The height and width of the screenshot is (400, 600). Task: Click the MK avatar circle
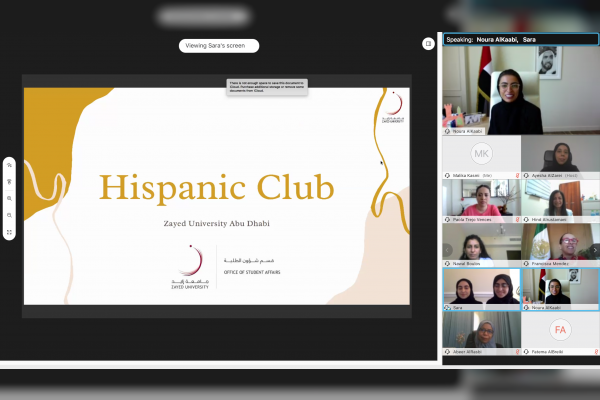[481, 153]
